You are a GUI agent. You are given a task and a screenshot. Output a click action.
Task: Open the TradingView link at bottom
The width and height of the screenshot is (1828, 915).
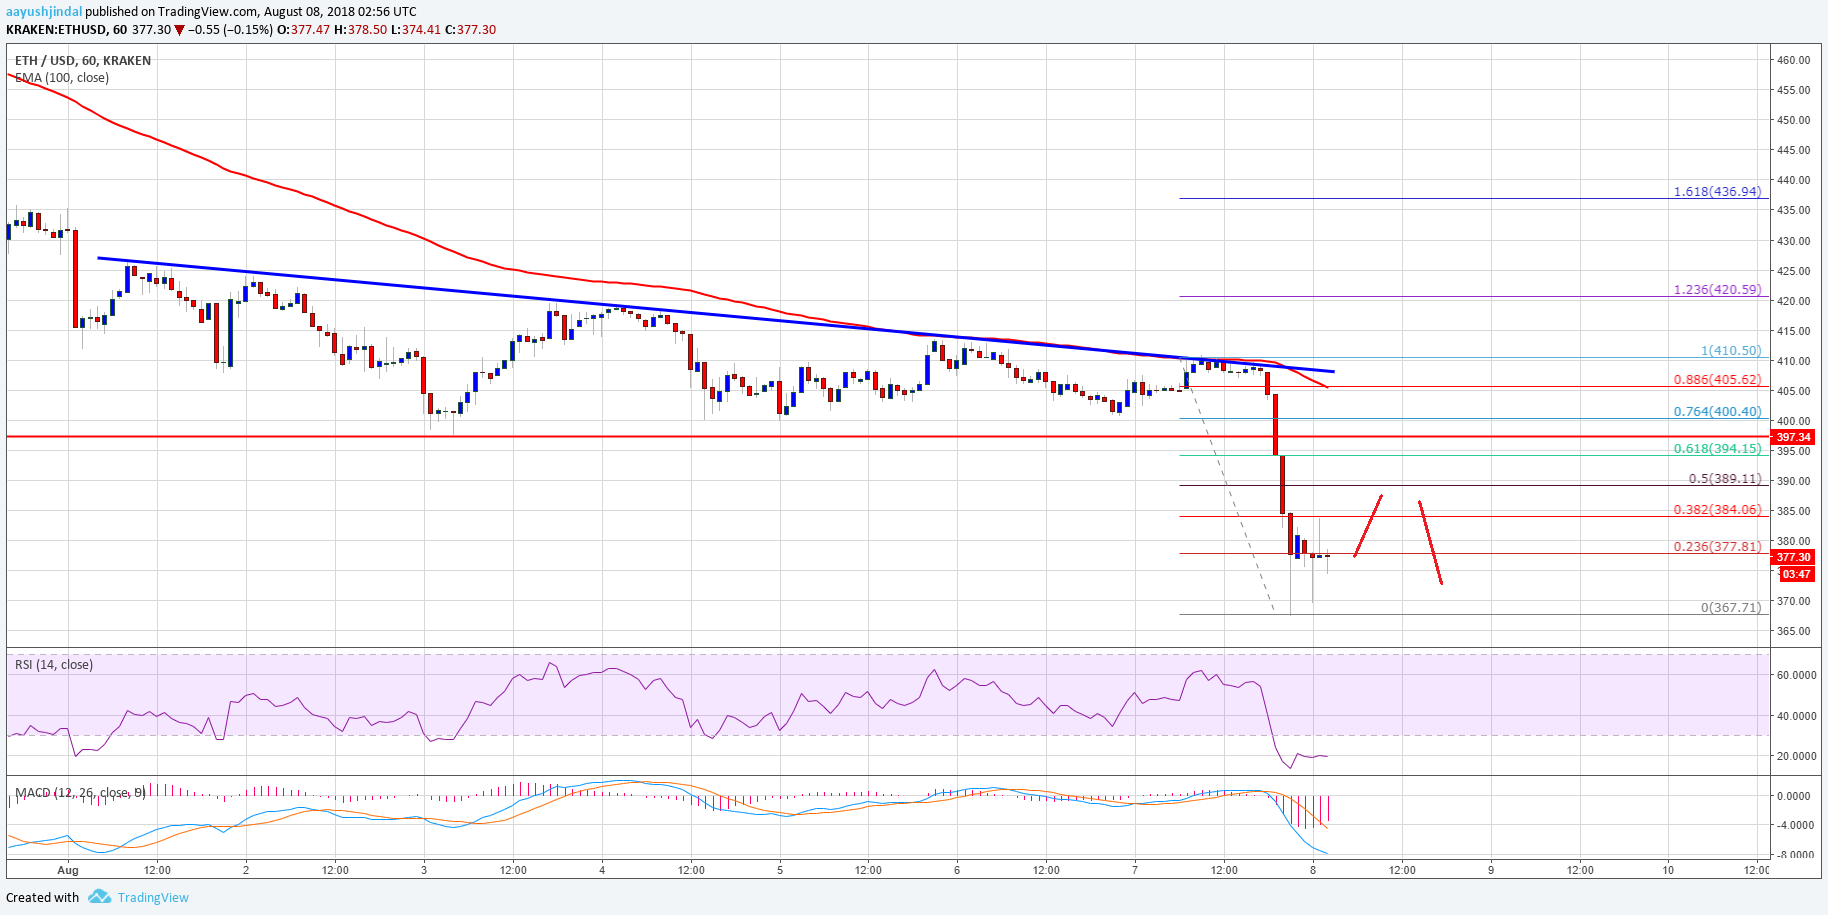pos(153,898)
